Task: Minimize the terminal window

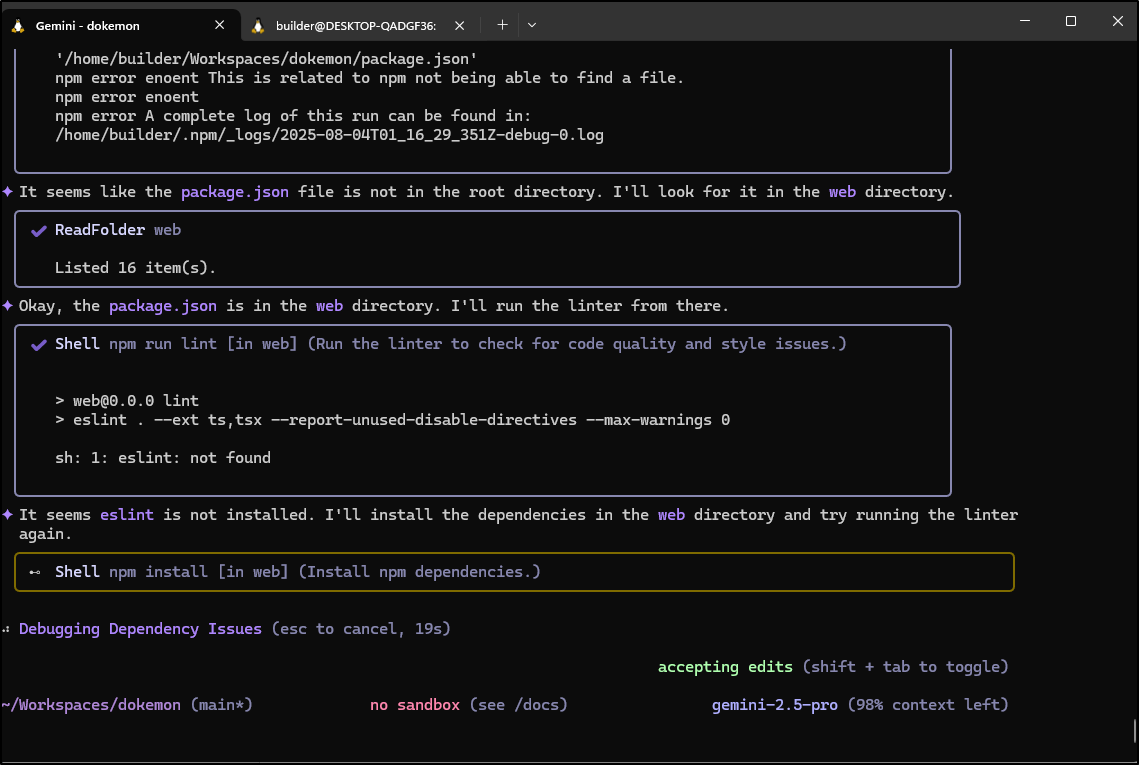Action: click(x=1025, y=21)
